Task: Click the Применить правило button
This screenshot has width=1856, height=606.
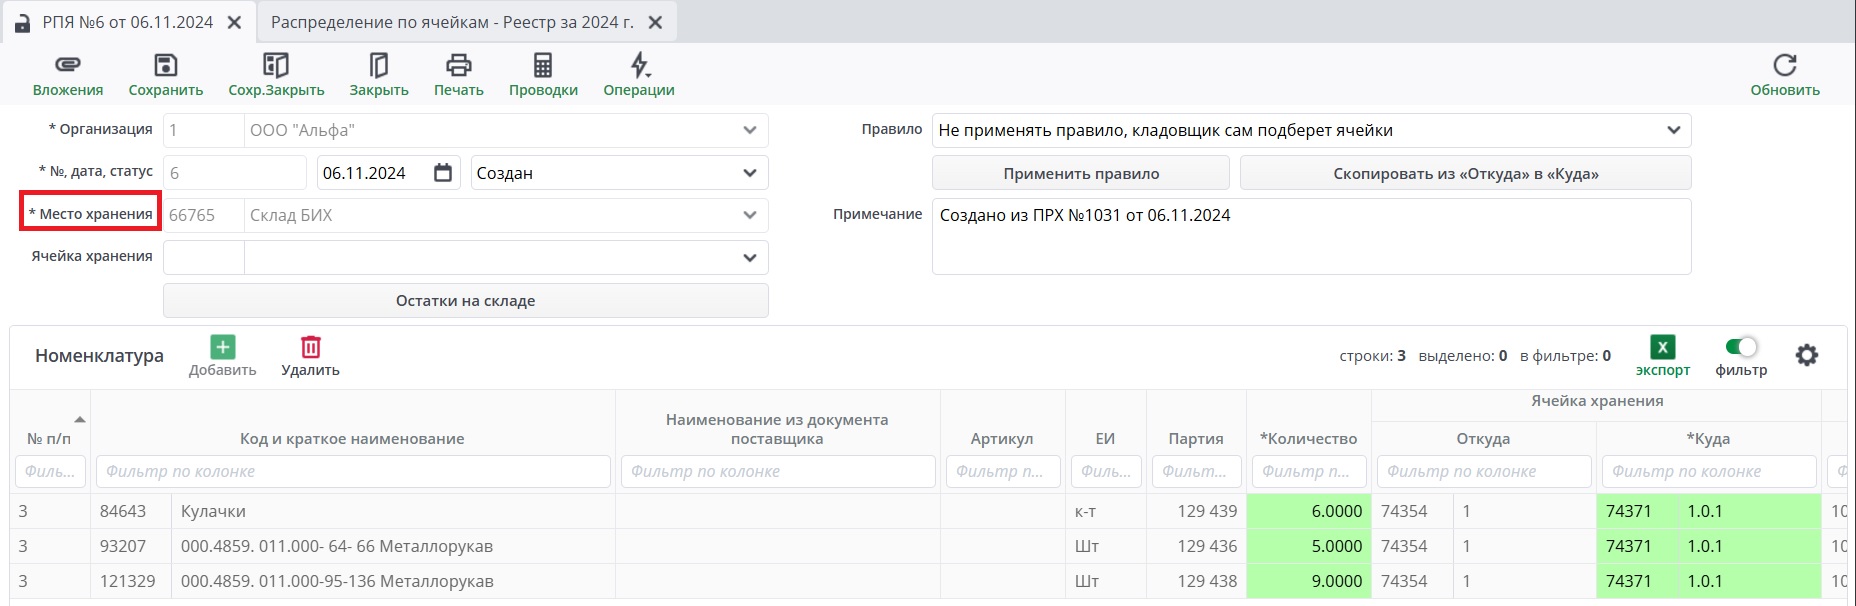Action: (1080, 173)
